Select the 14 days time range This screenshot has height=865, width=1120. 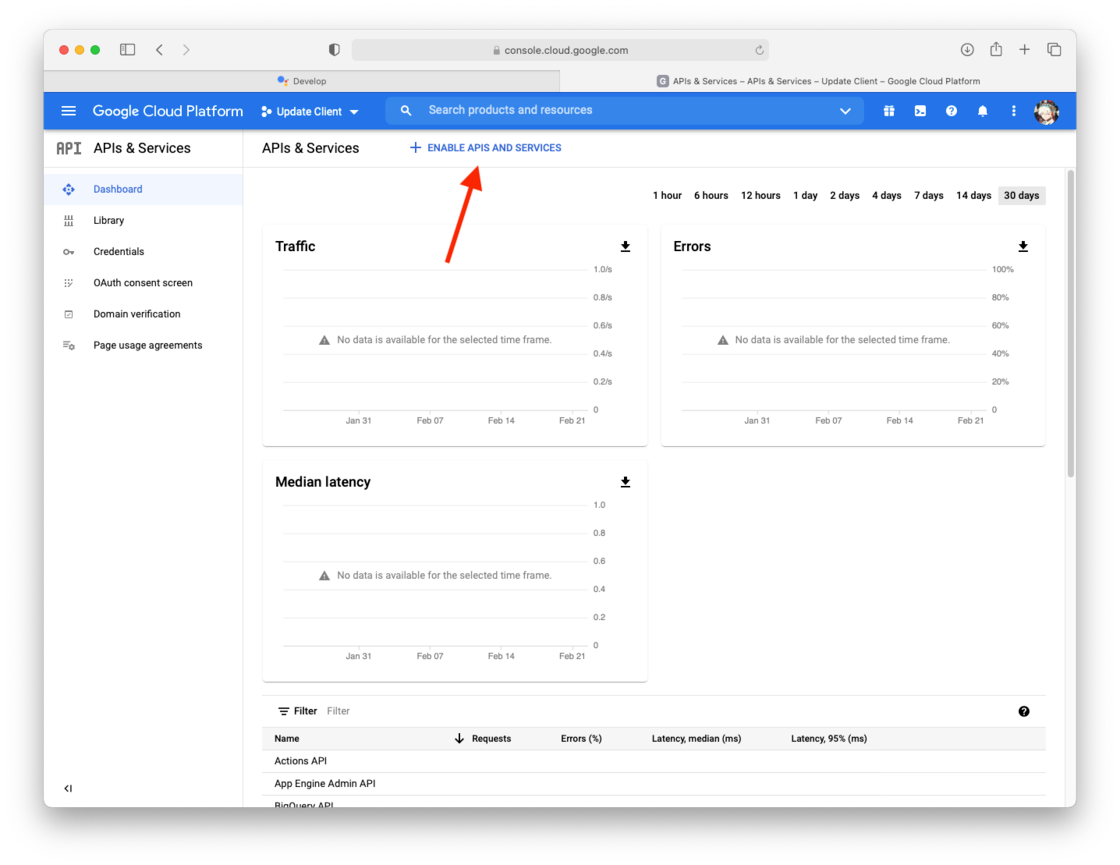(974, 196)
